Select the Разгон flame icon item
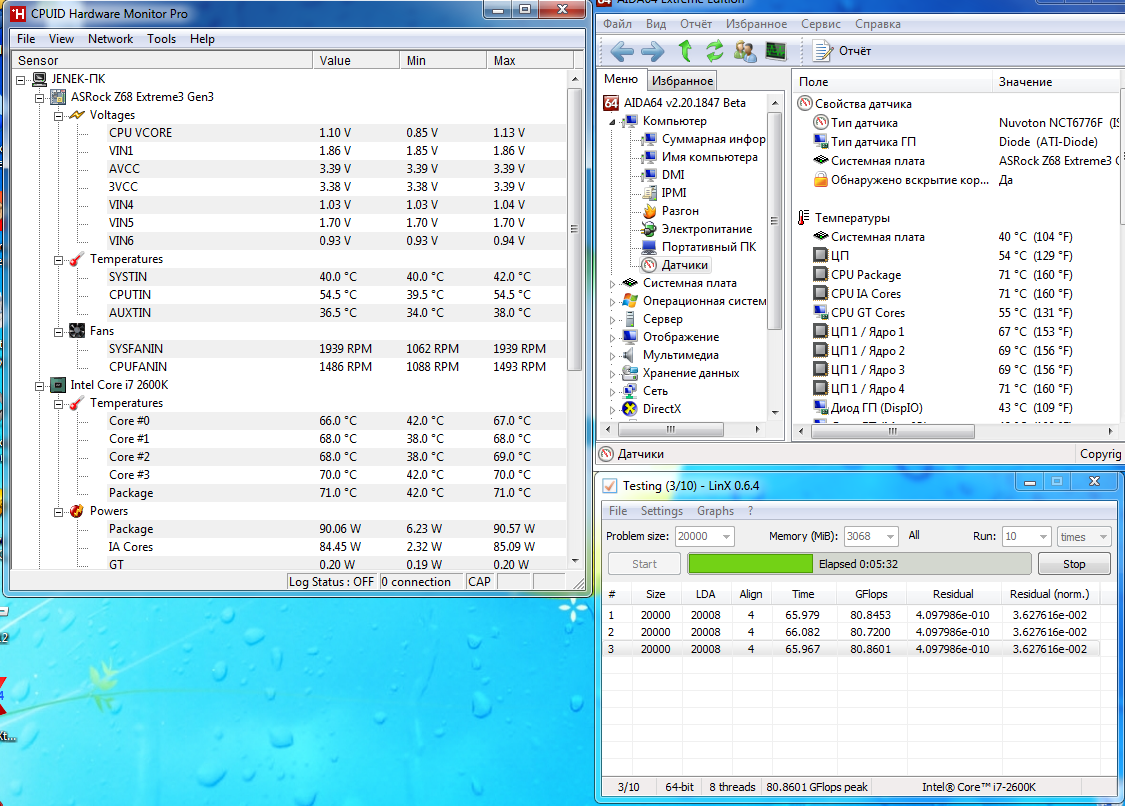The height and width of the screenshot is (806, 1125). [680, 211]
